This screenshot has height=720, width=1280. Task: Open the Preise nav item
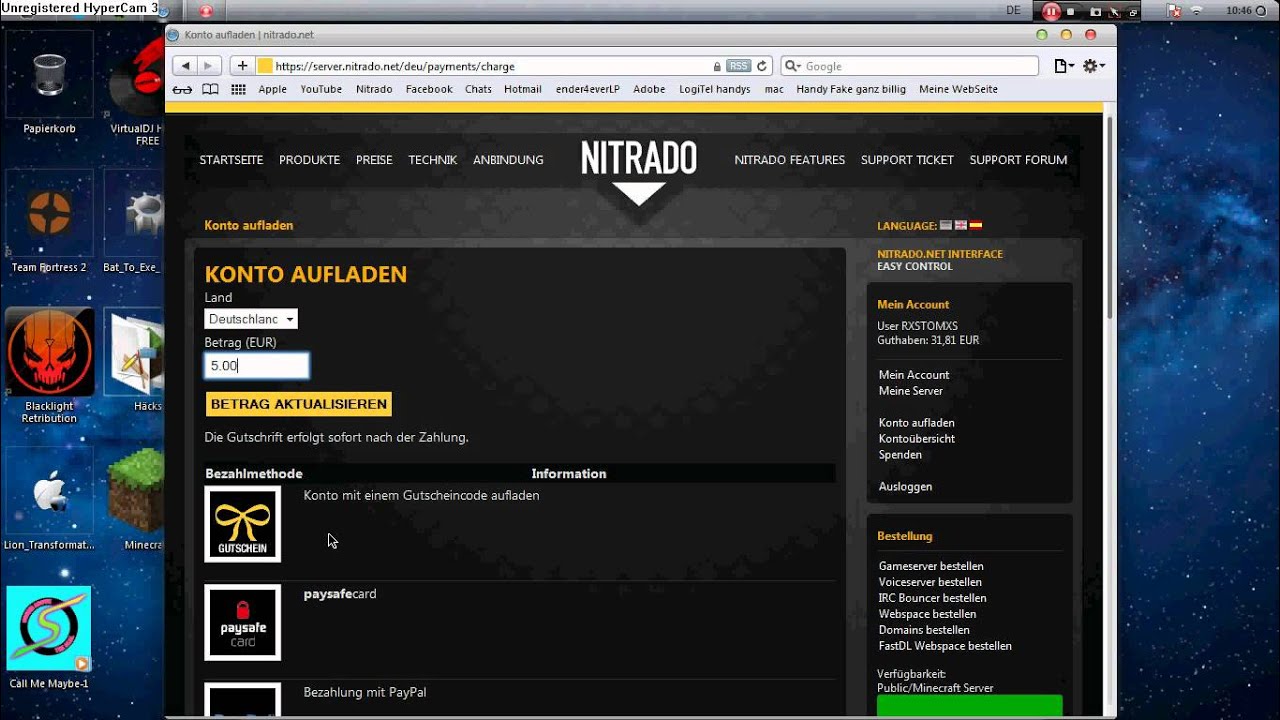[x=374, y=160]
